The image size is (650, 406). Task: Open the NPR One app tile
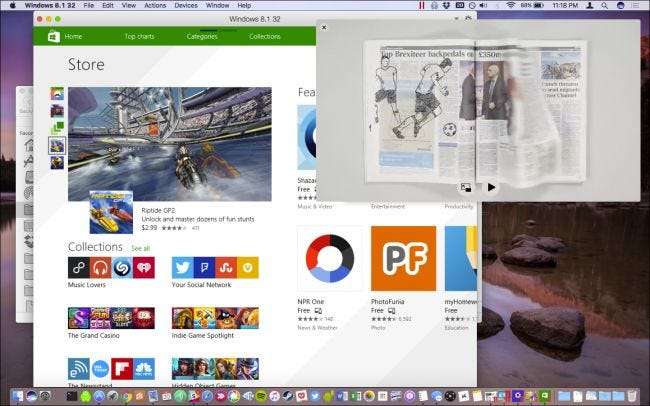(329, 258)
